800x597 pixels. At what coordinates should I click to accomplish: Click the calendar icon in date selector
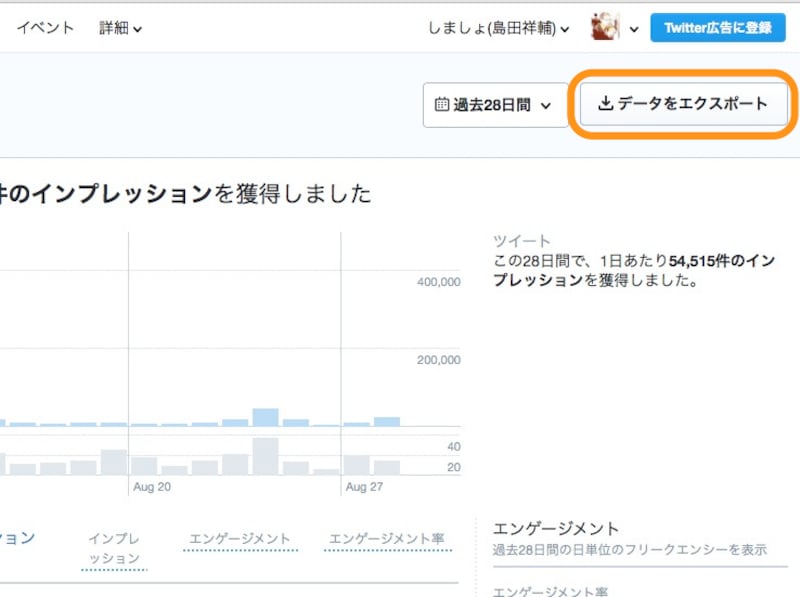(x=442, y=104)
